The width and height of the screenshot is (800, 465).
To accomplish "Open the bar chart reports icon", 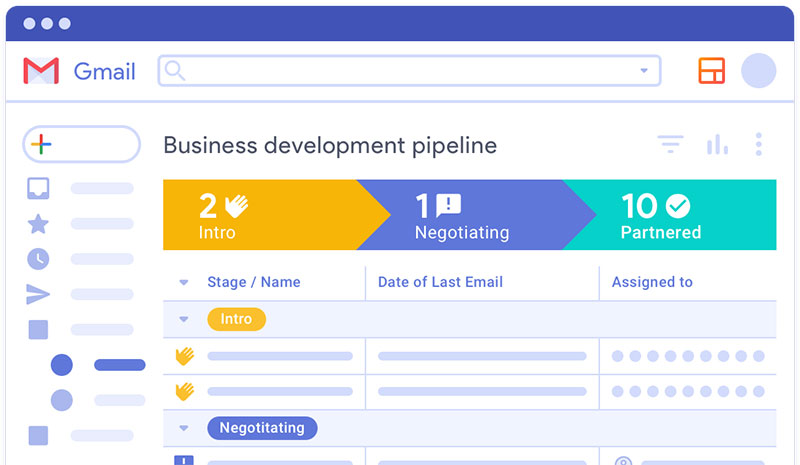I will [717, 144].
